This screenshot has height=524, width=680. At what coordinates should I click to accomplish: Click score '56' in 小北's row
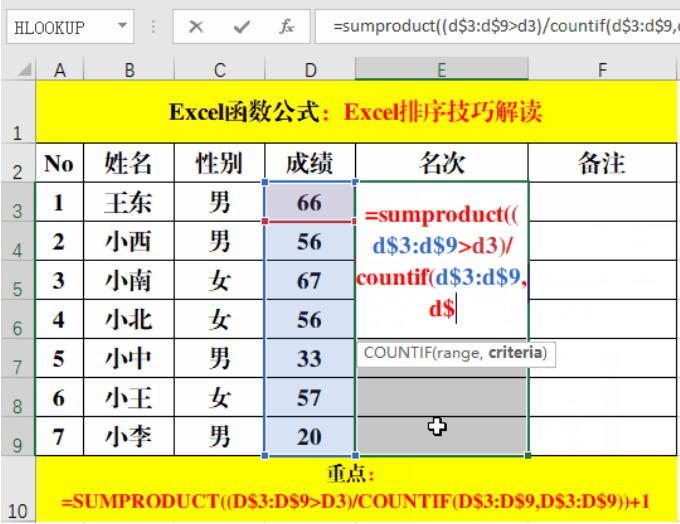310,319
